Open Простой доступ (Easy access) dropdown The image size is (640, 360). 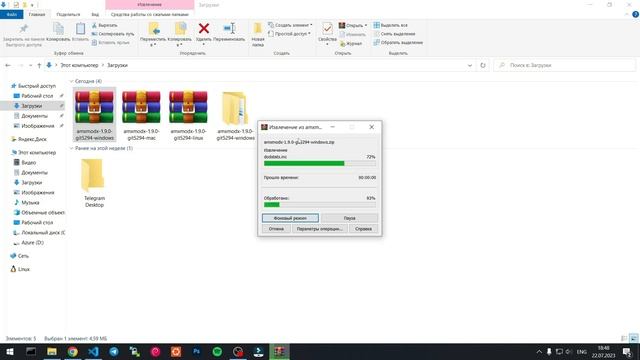click(x=289, y=34)
